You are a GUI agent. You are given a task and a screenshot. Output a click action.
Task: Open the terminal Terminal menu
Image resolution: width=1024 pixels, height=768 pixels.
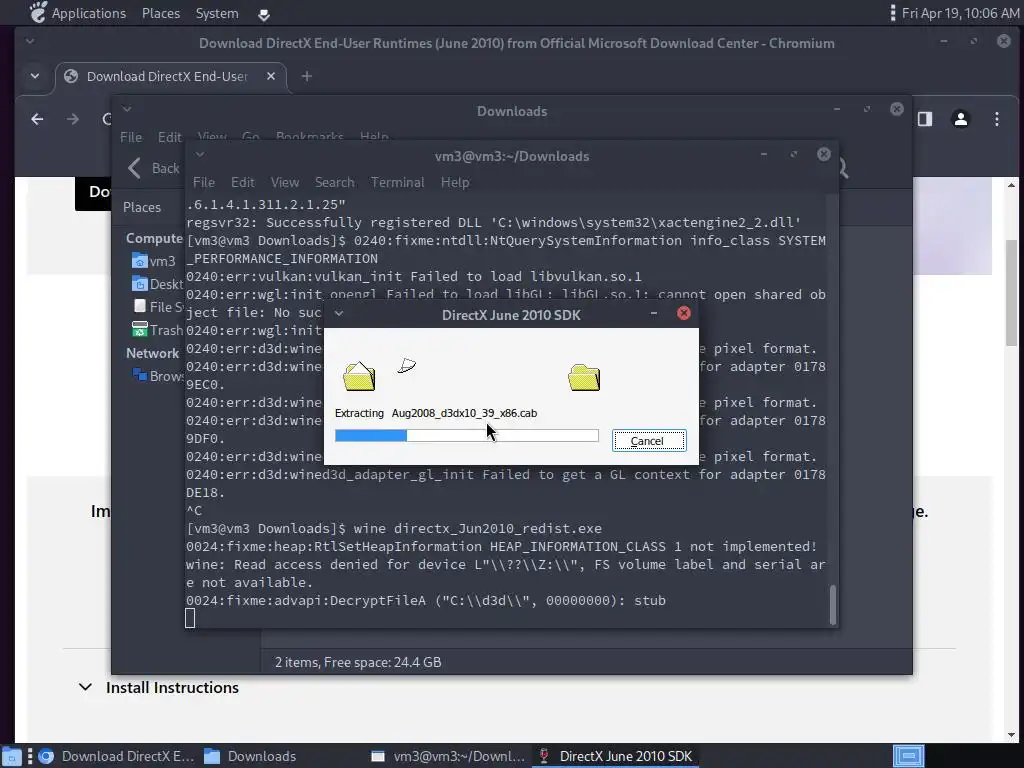point(397,182)
